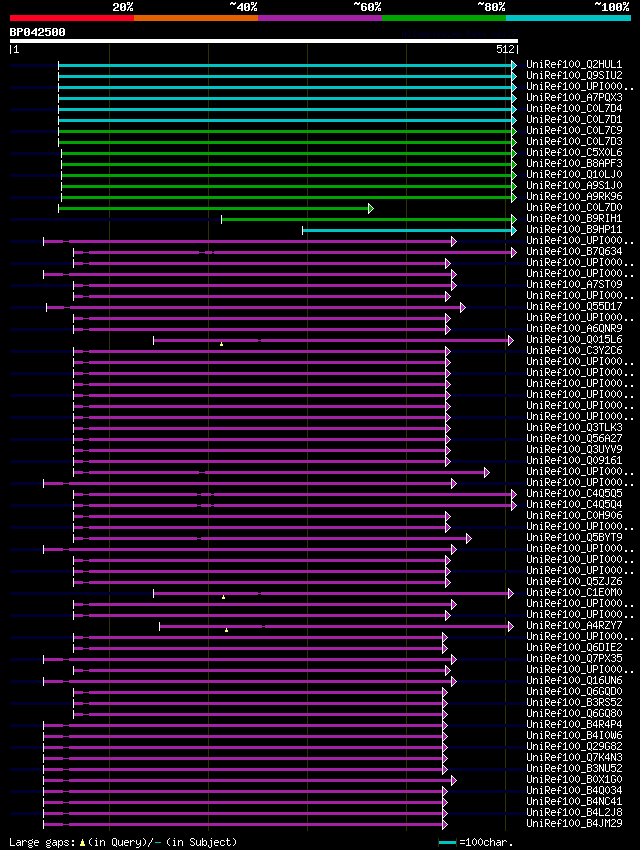Click the white query sequence bar
640x850 pixels.
(x=264, y=41)
